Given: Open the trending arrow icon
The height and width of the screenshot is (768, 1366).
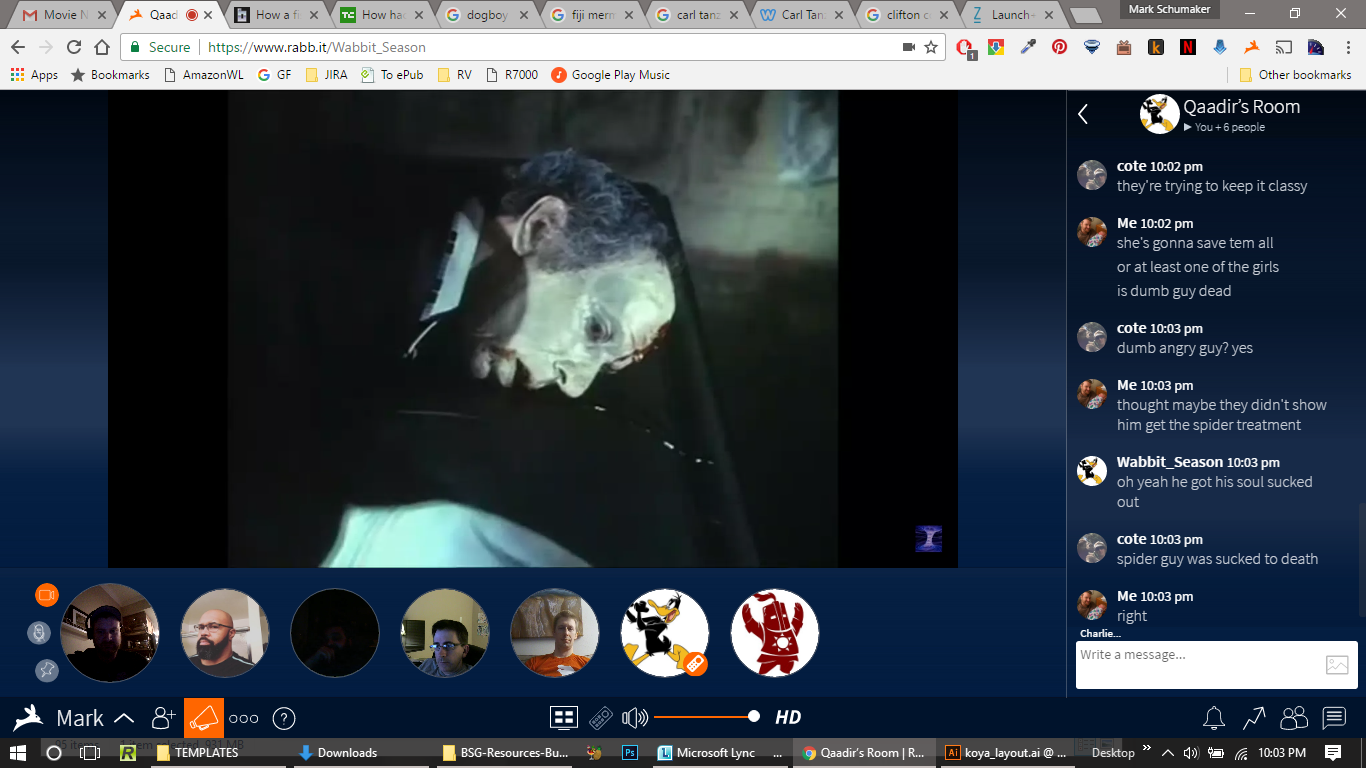Looking at the screenshot, I should click(1254, 717).
